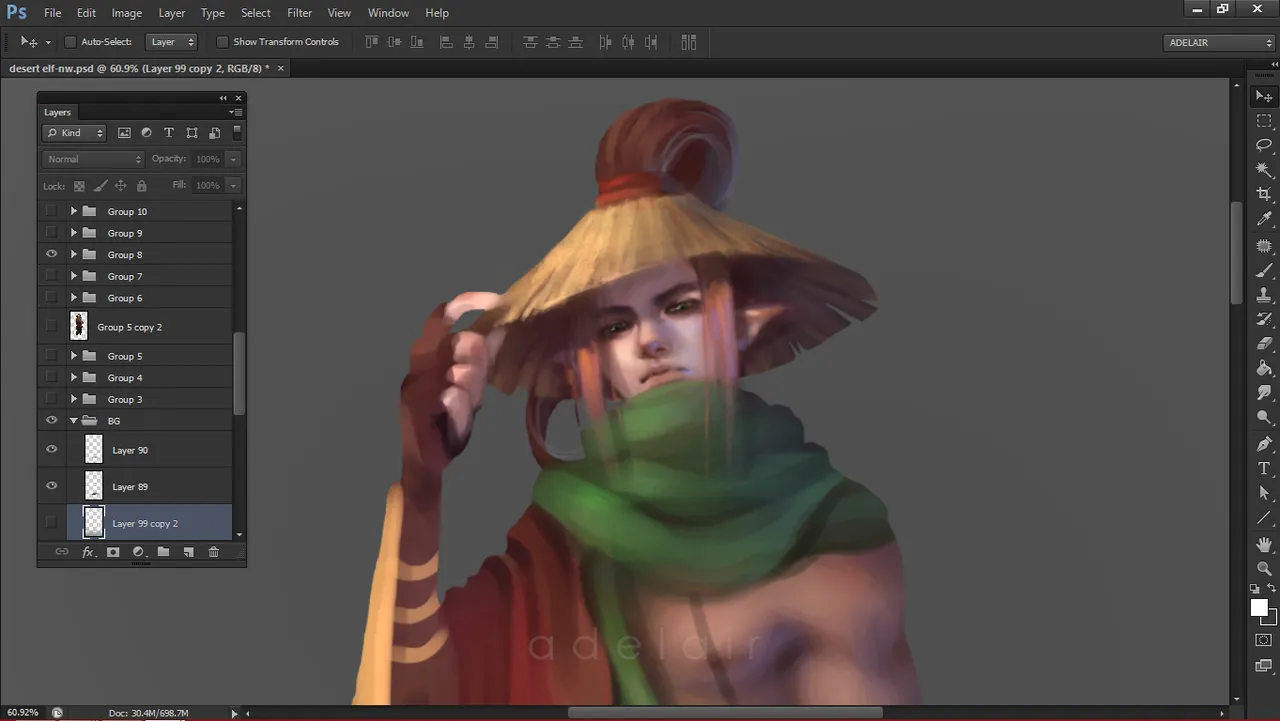
Task: Open the Filter menu
Action: pos(299,13)
